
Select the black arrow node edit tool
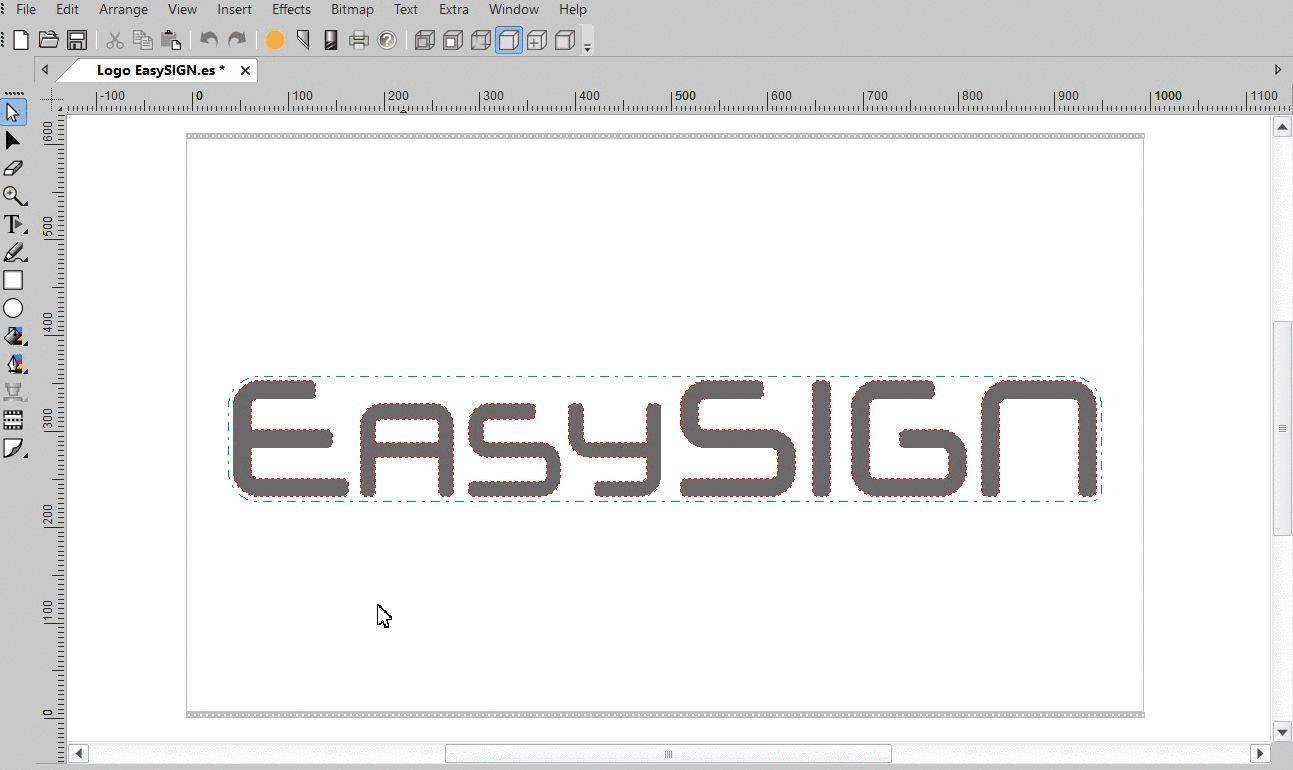13,140
